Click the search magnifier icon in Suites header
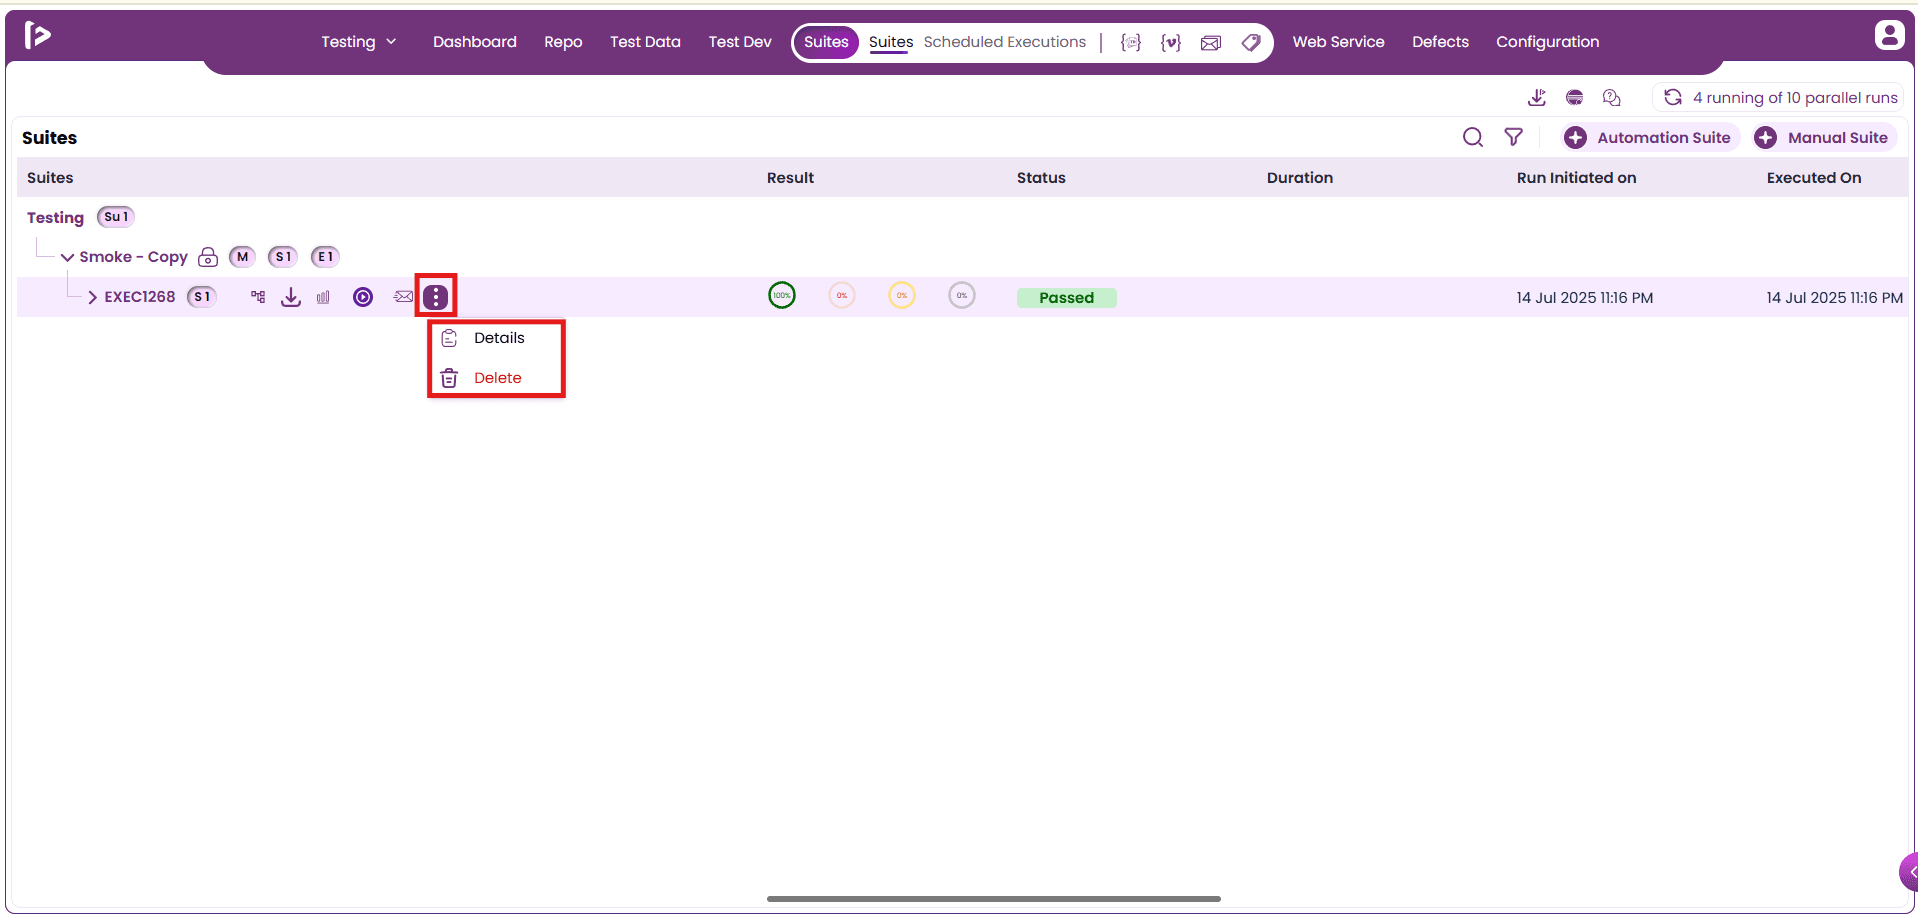1918x915 pixels. [1473, 137]
